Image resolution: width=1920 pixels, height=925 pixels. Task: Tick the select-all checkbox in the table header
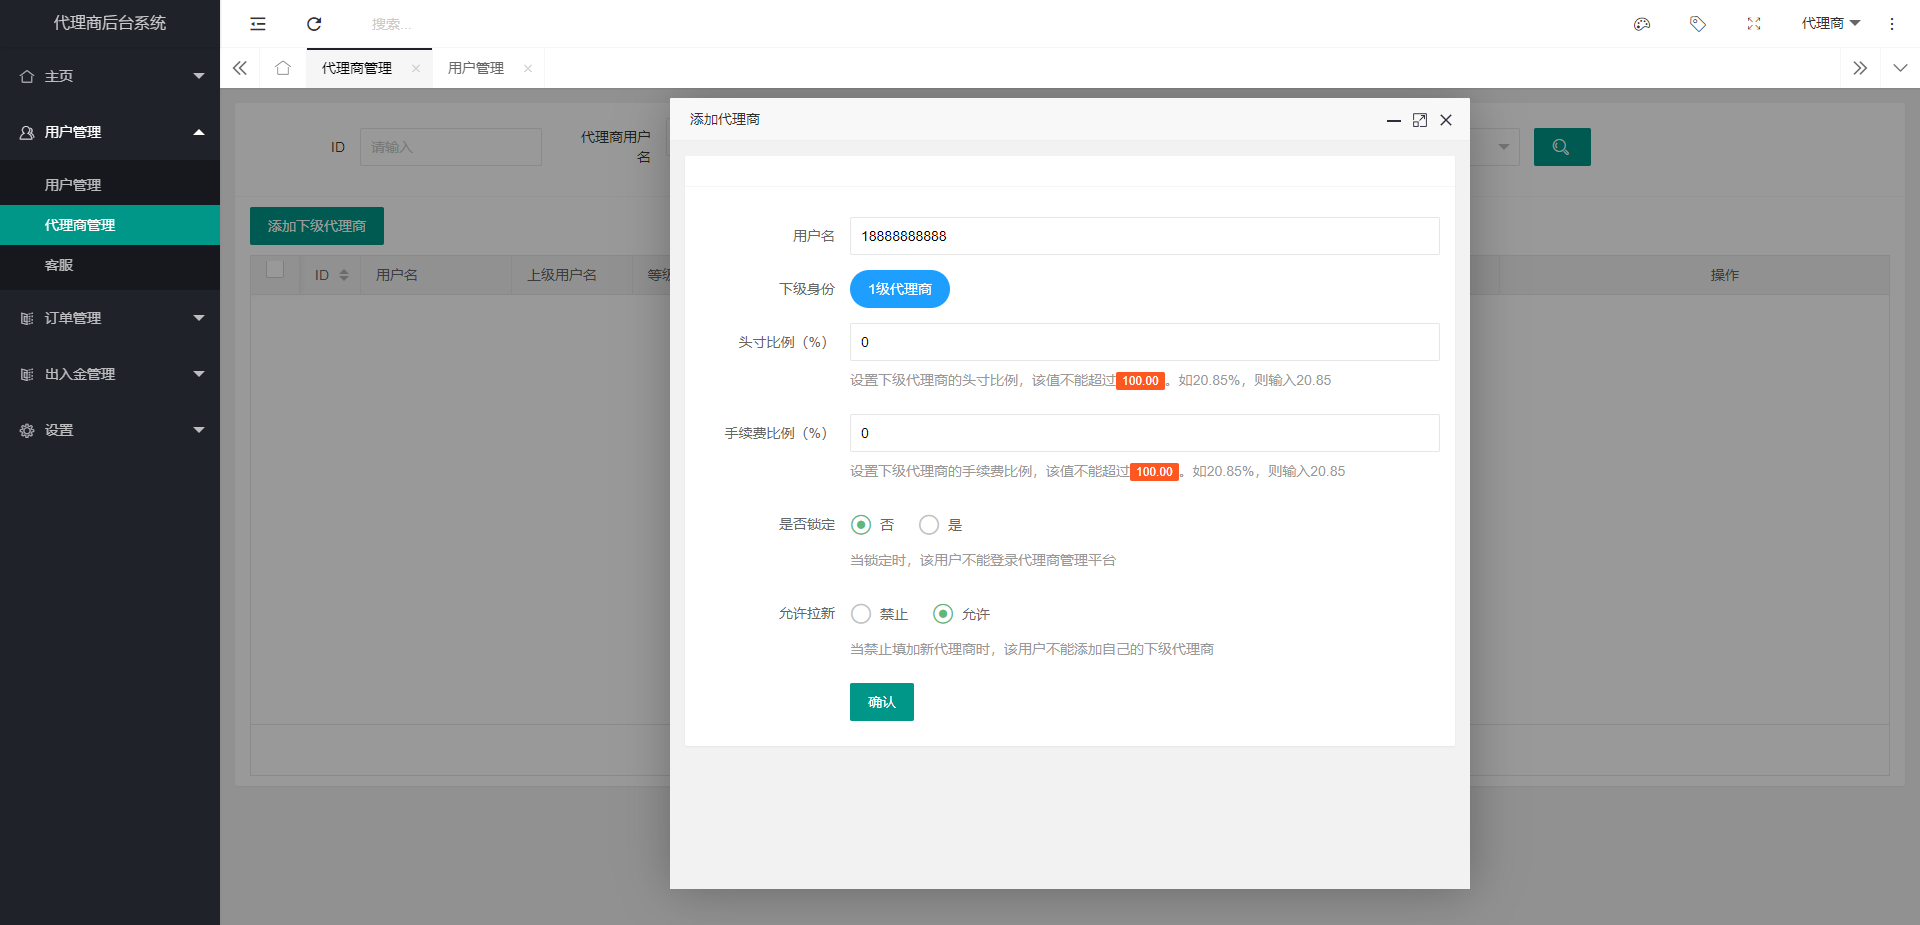coord(275,269)
